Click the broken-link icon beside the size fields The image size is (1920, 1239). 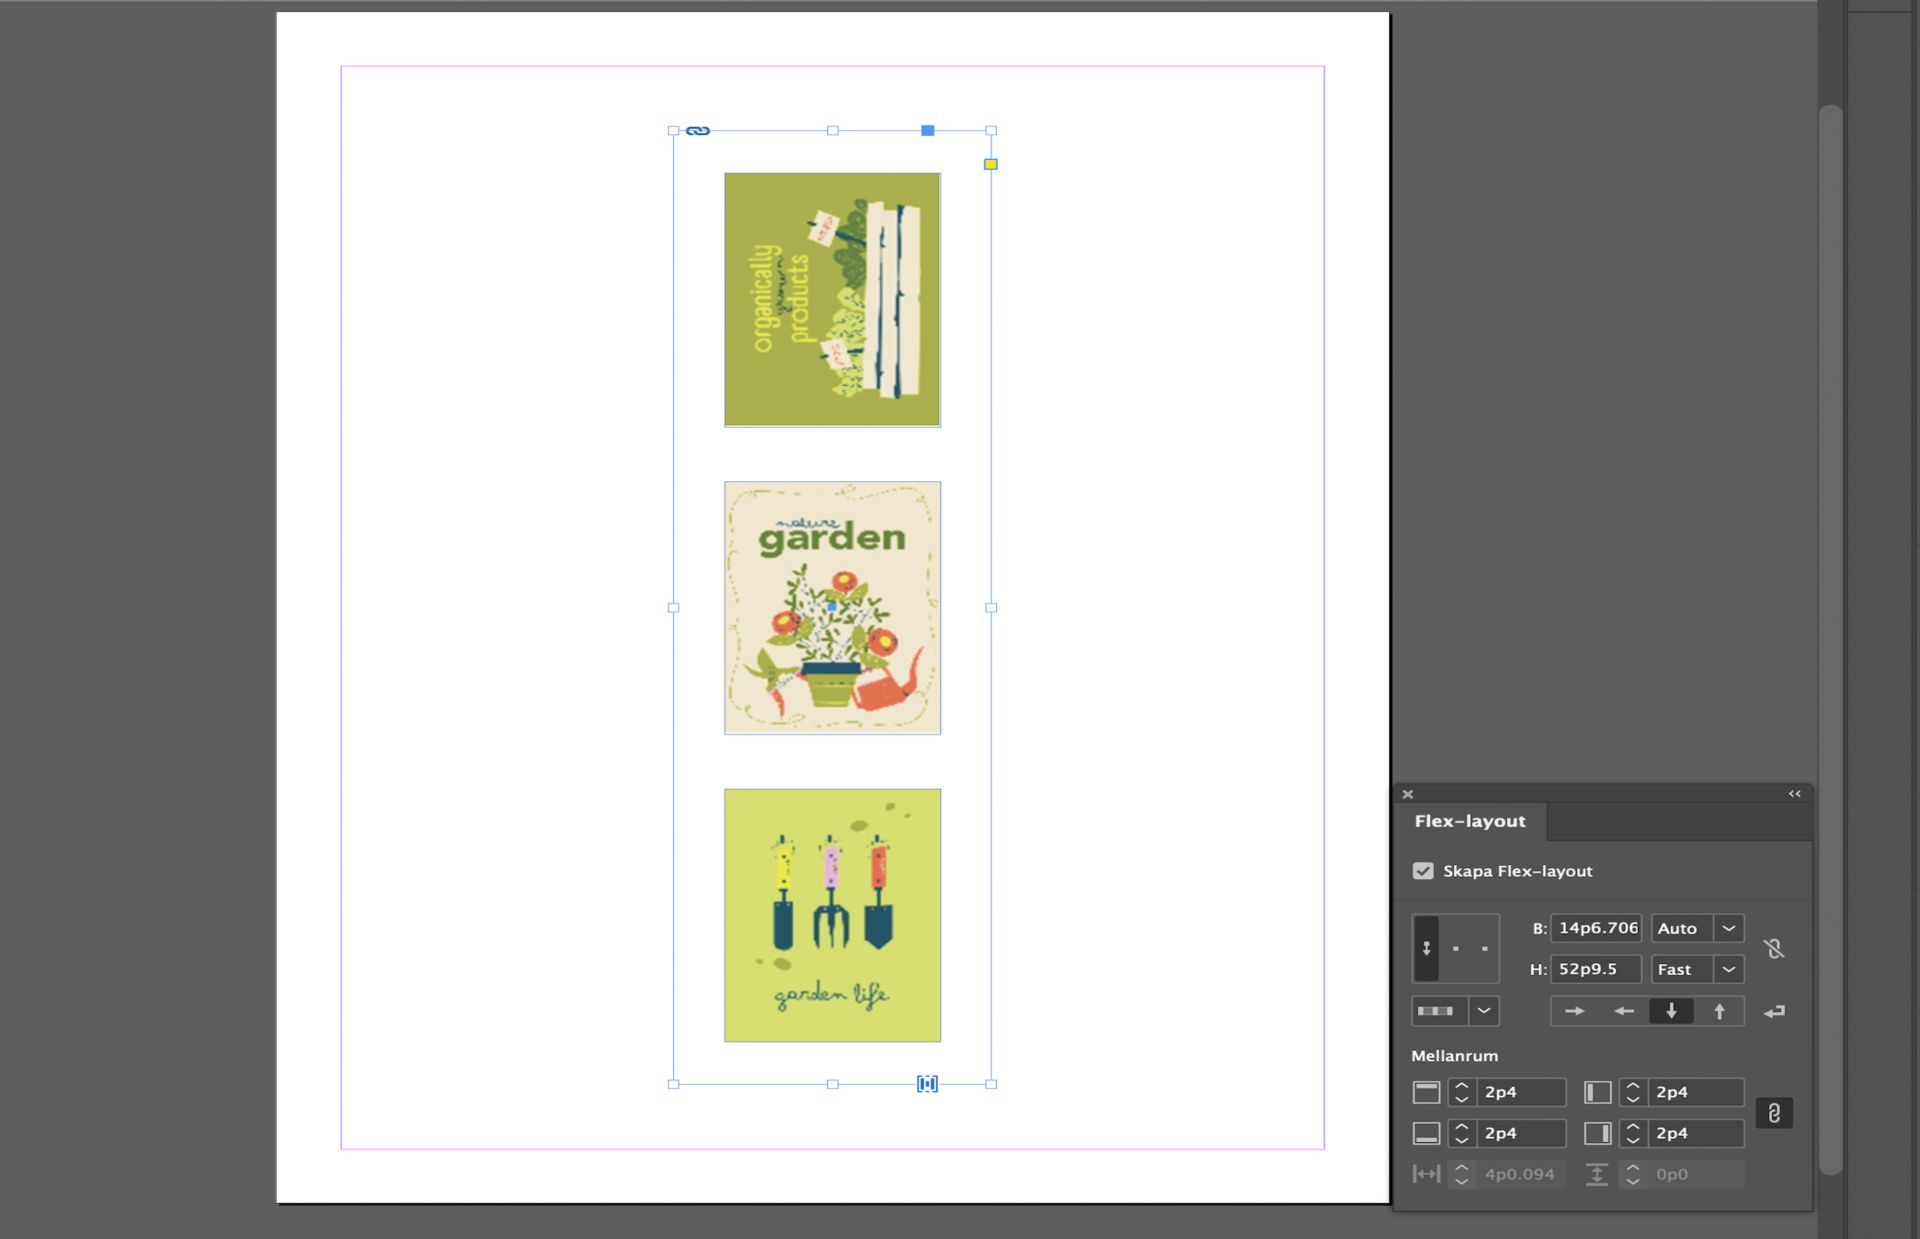click(x=1776, y=950)
